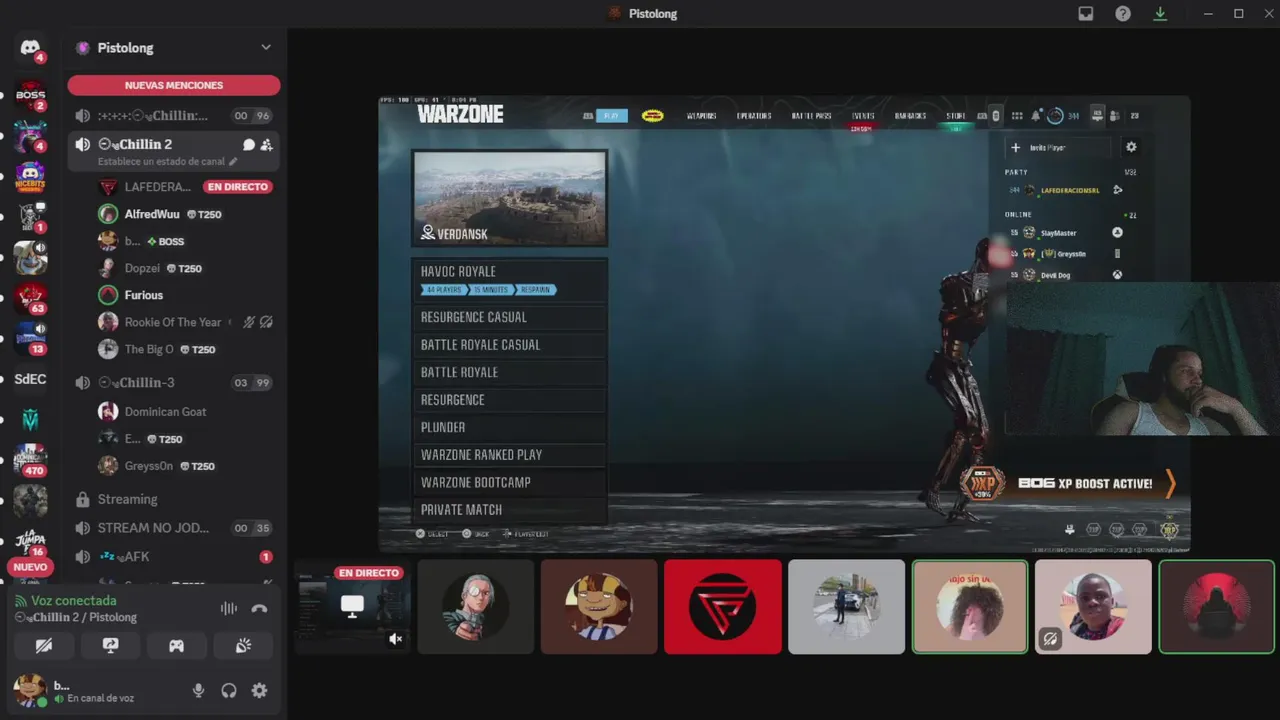Click Warzone Weapons tab in stream
The image size is (1280, 720).
click(x=701, y=116)
